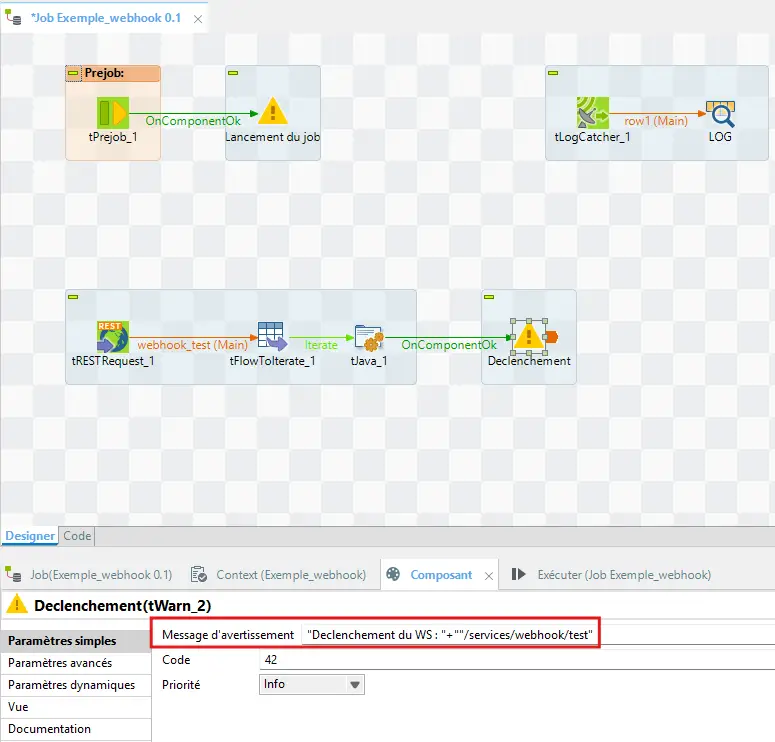
Task: Switch to the Code tab
Action: 77,536
